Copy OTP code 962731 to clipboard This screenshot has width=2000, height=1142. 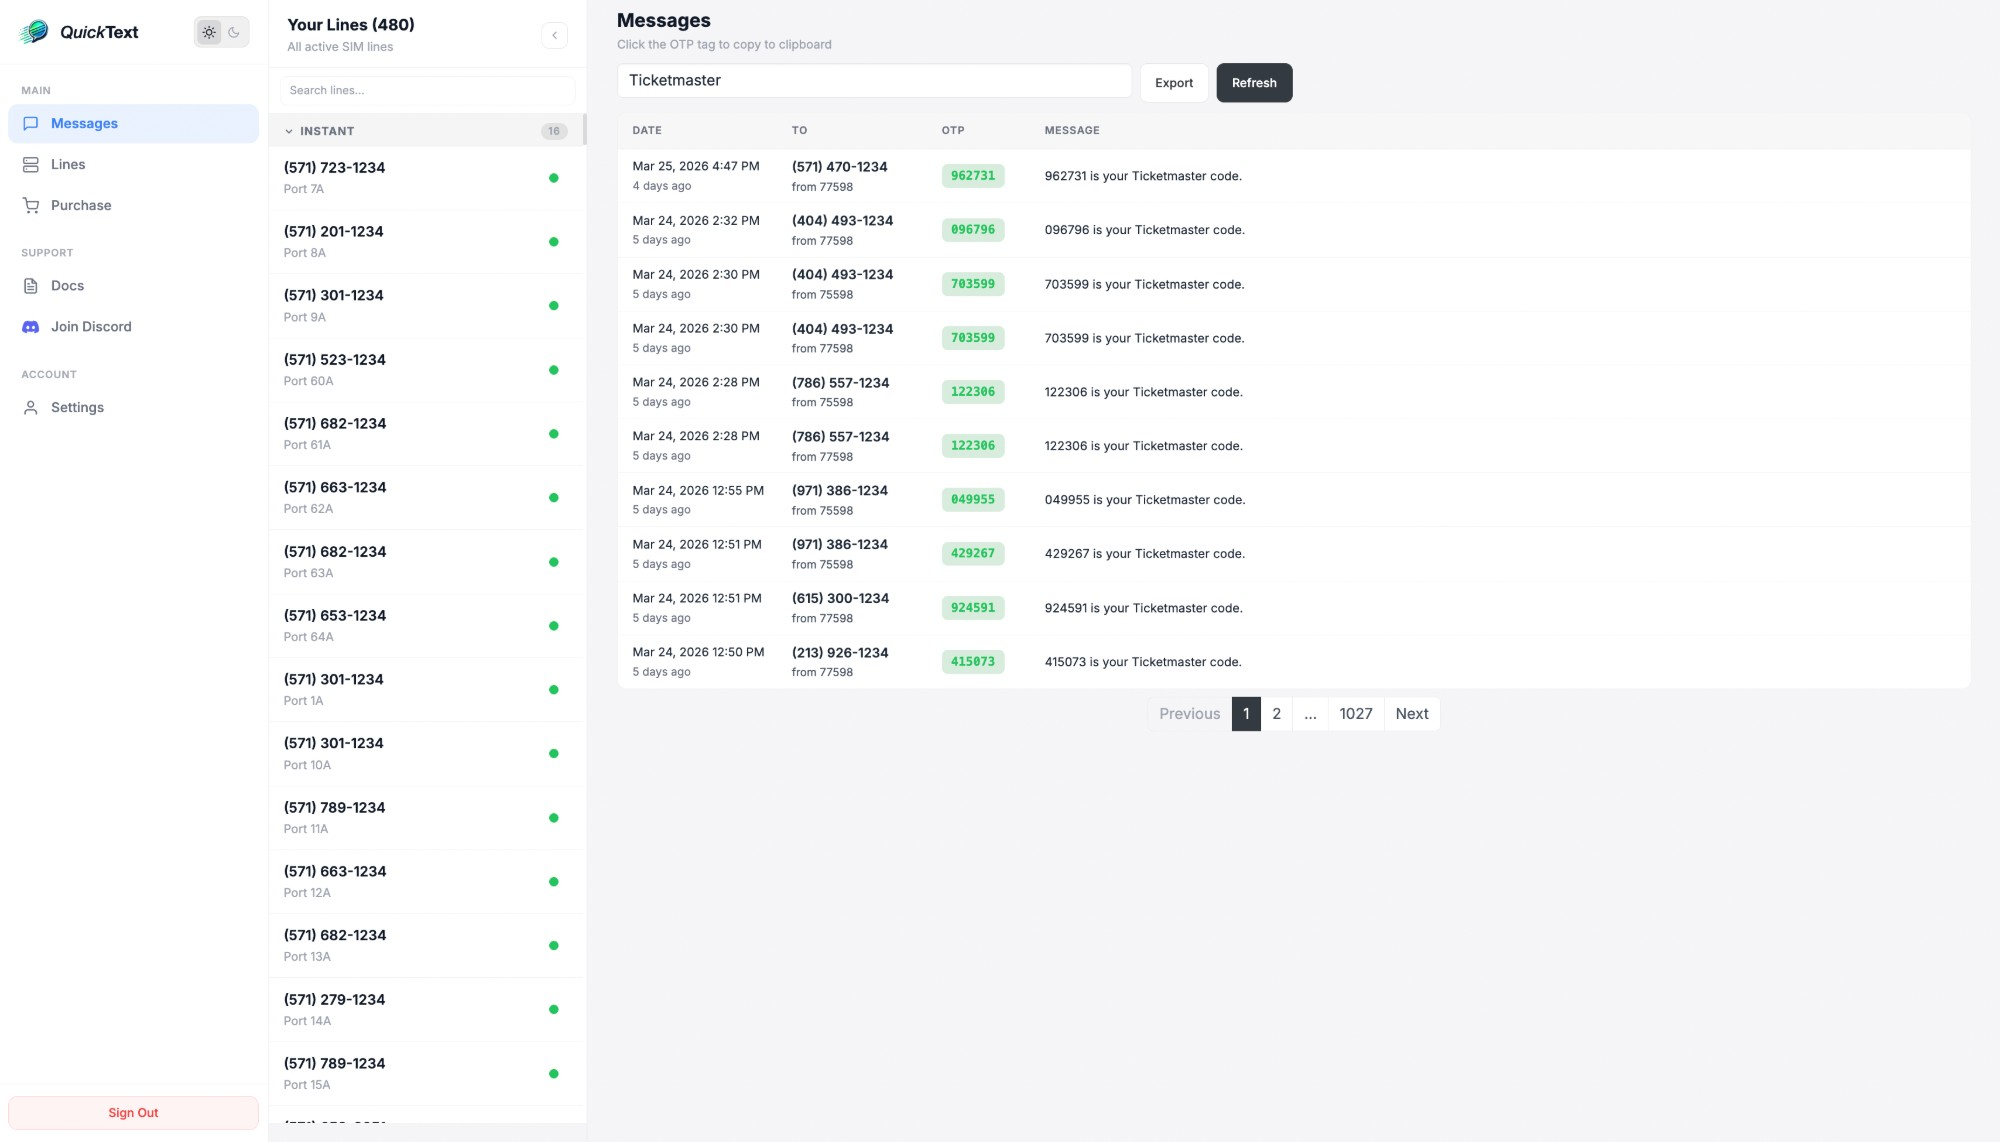pos(972,176)
